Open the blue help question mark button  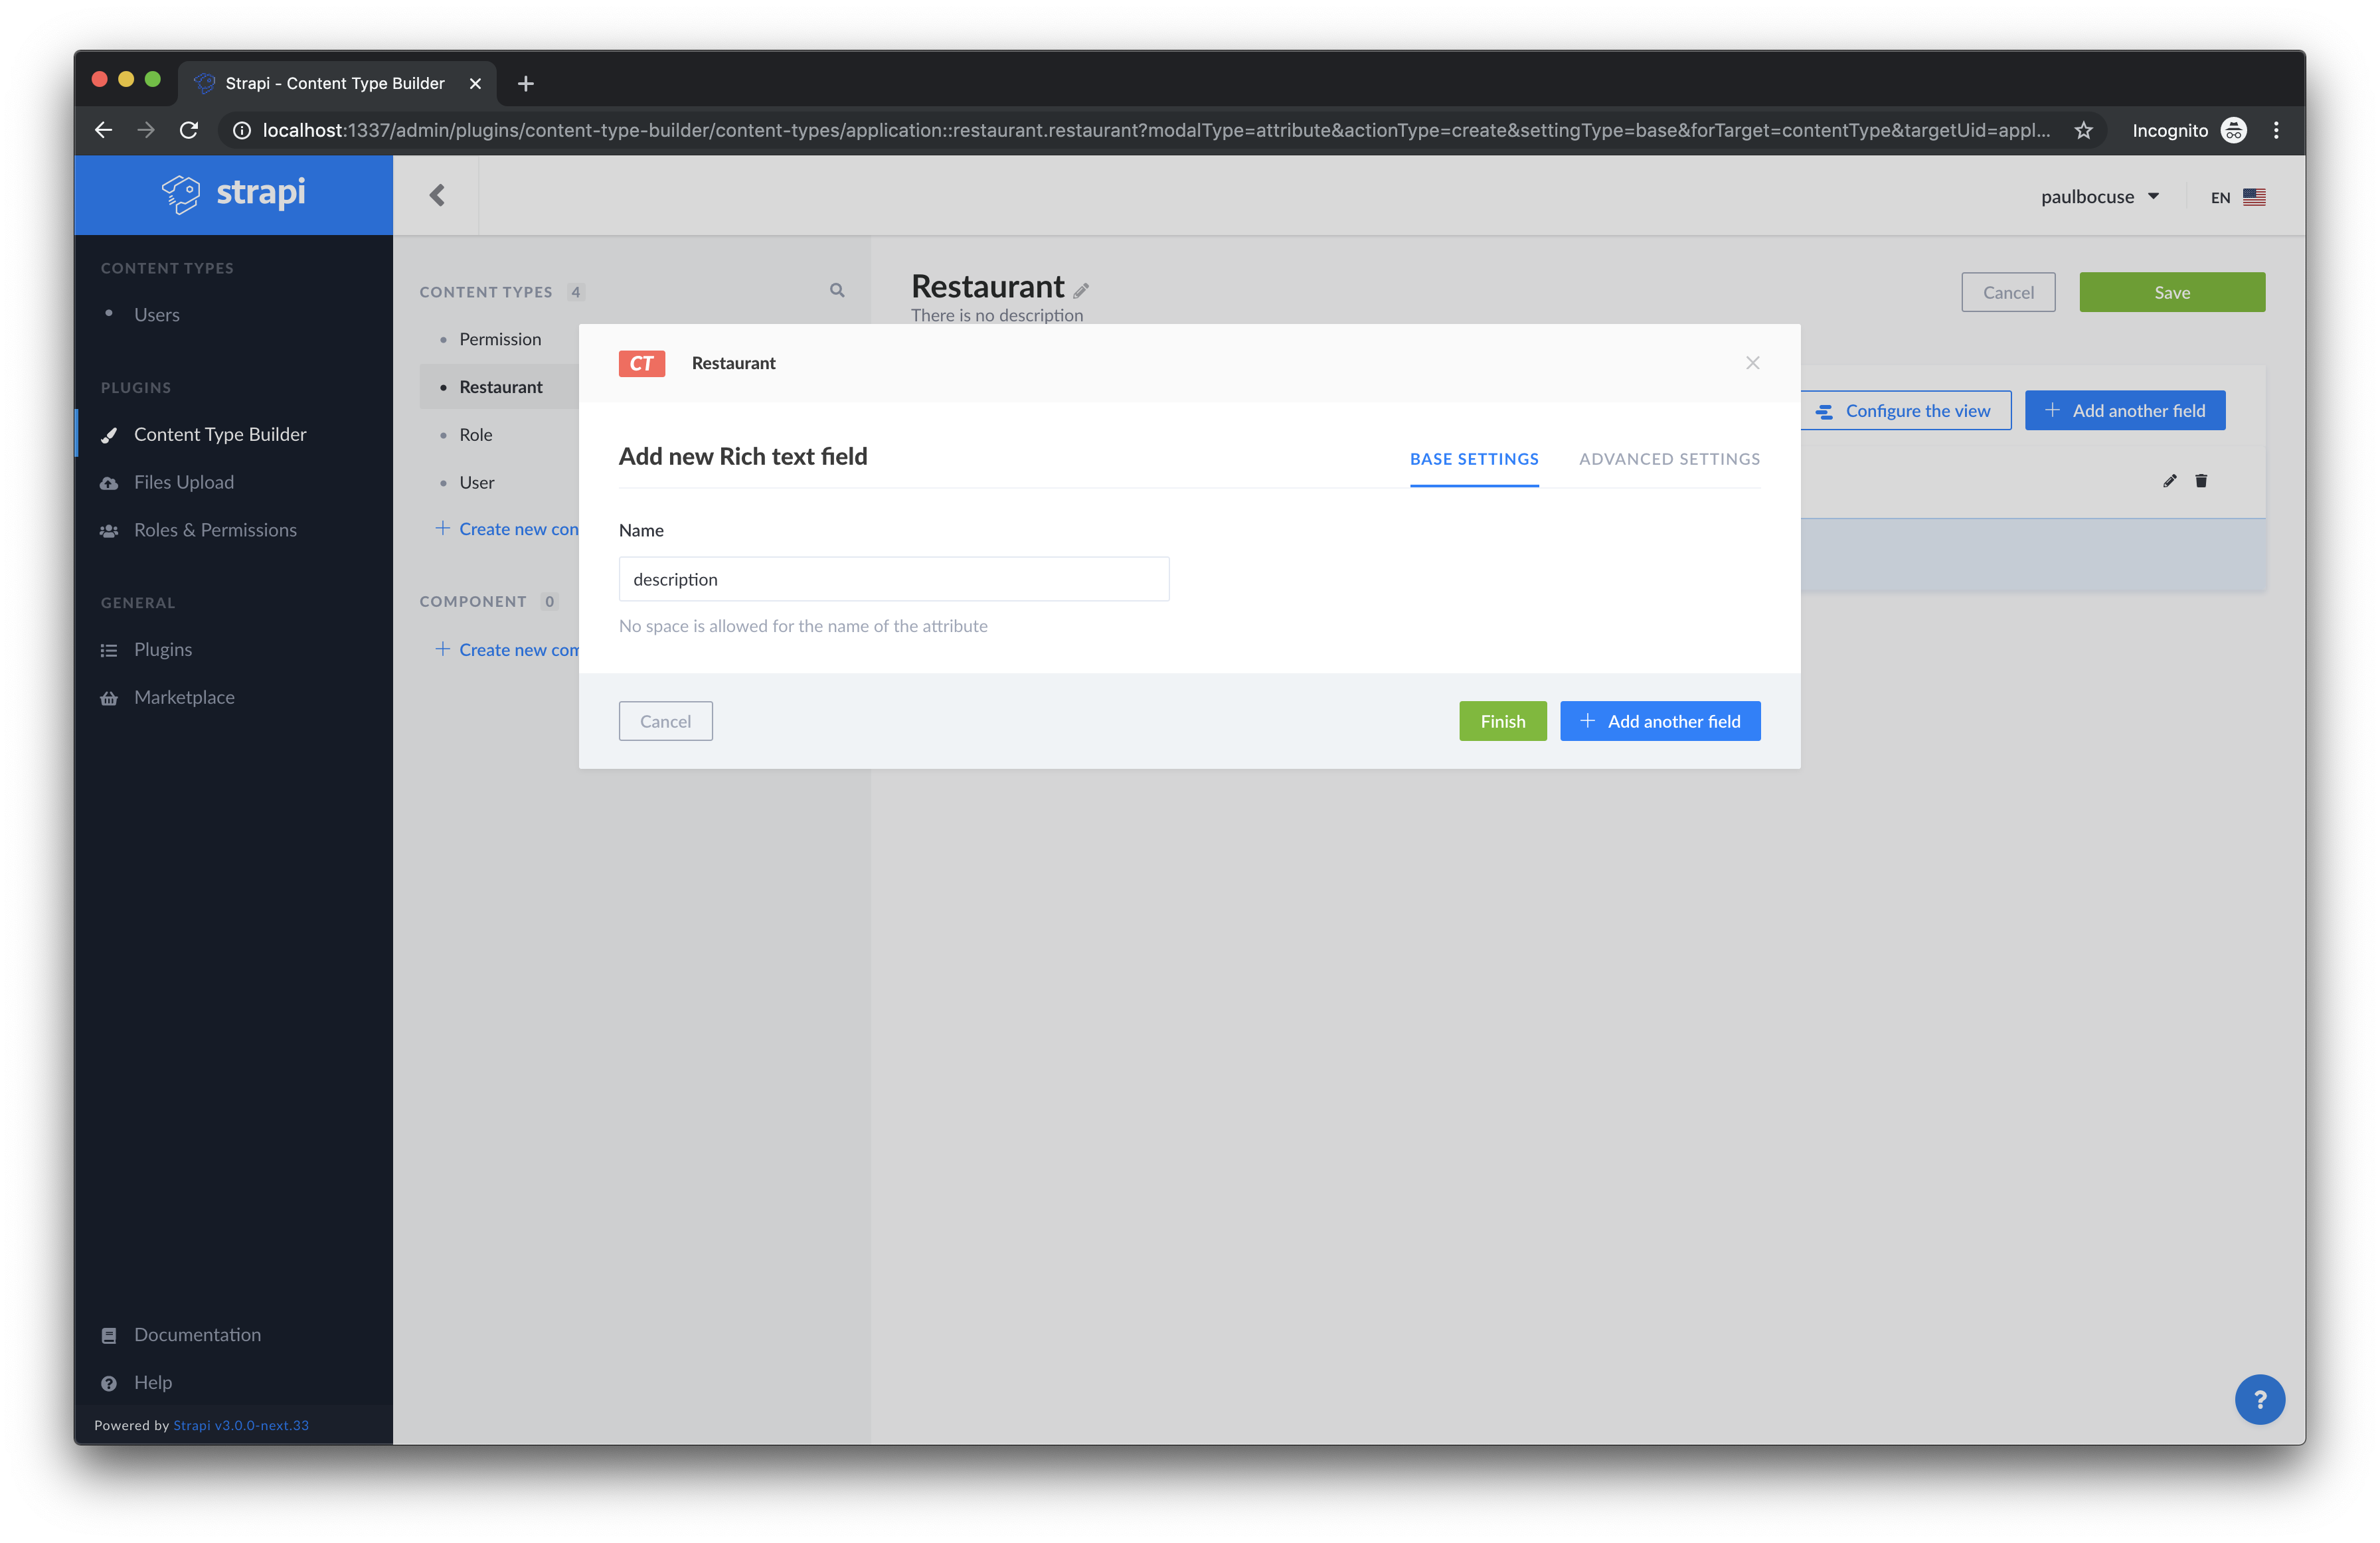[x=2259, y=1399]
